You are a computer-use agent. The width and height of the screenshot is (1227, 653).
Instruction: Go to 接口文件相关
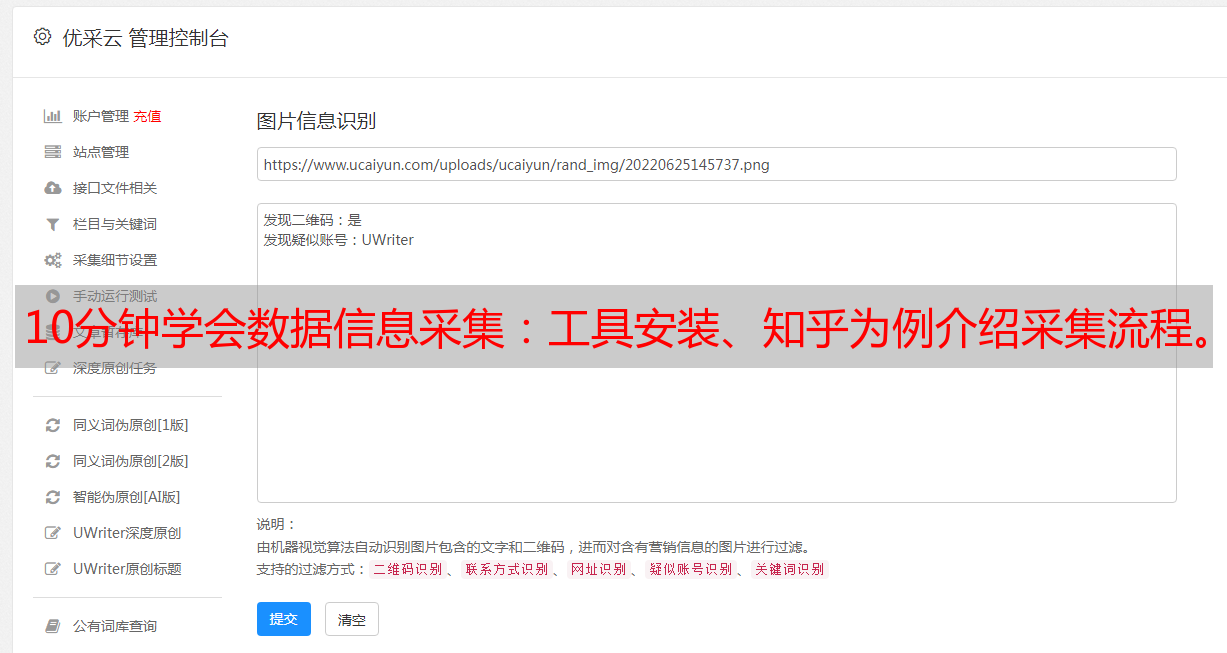click(115, 188)
